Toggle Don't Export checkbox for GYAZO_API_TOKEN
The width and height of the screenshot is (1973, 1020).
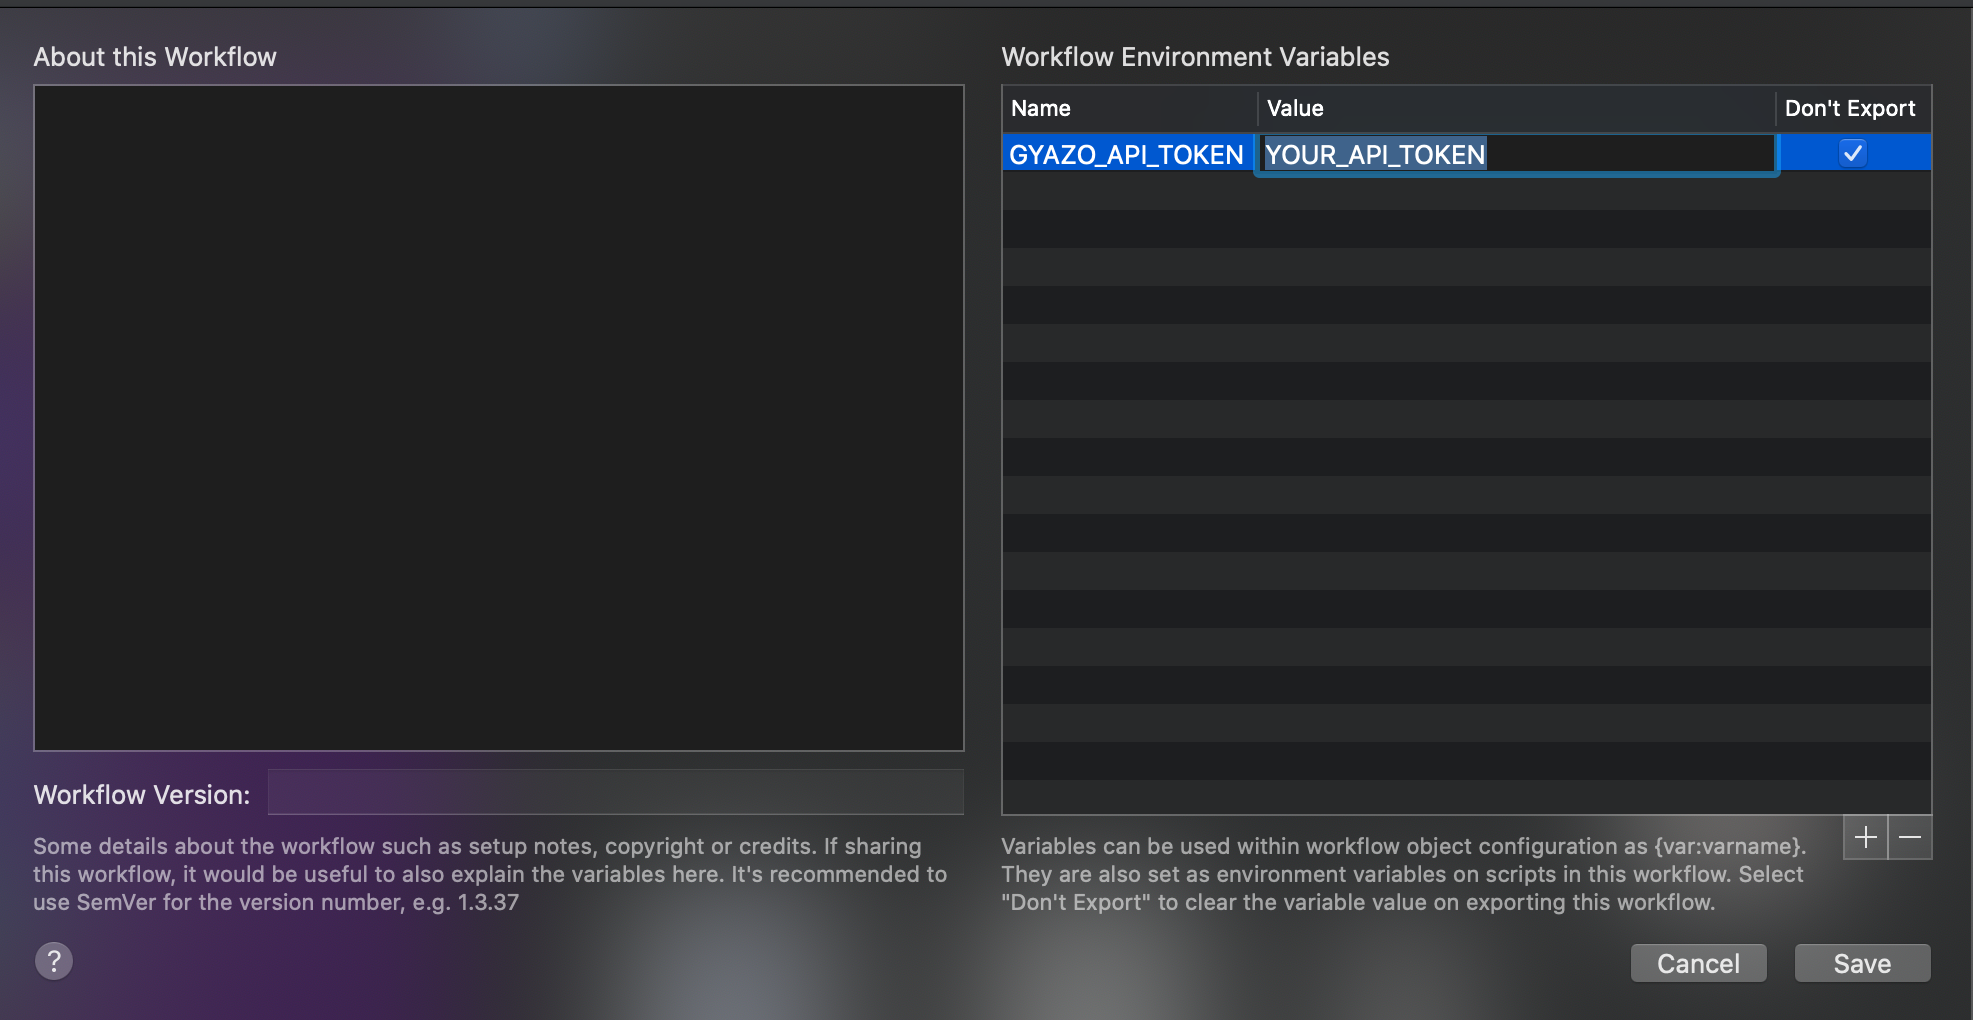(1853, 153)
